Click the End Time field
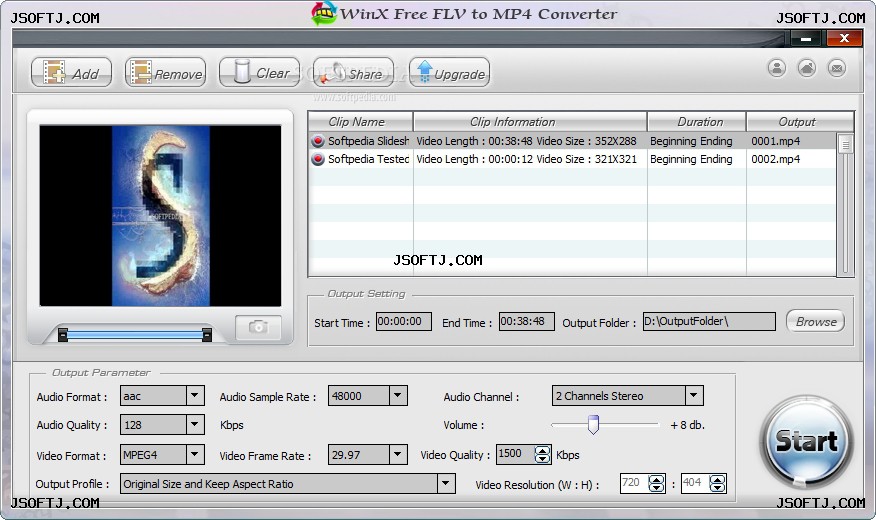This screenshot has width=876, height=520. pos(526,321)
